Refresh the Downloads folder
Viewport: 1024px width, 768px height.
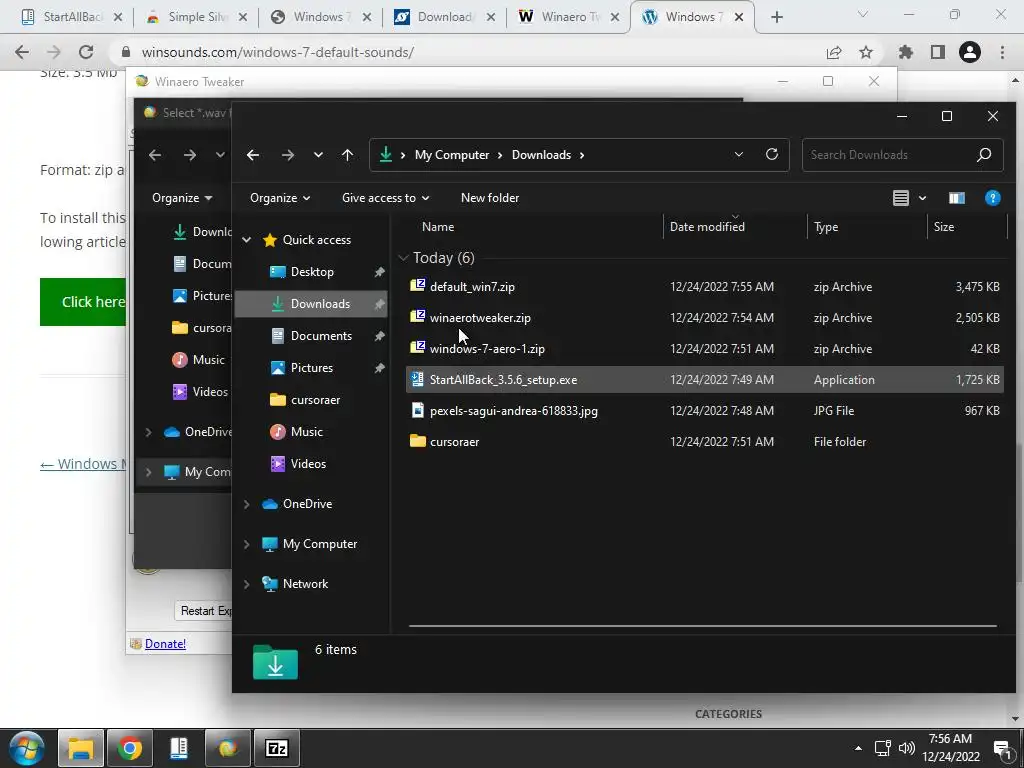click(772, 155)
